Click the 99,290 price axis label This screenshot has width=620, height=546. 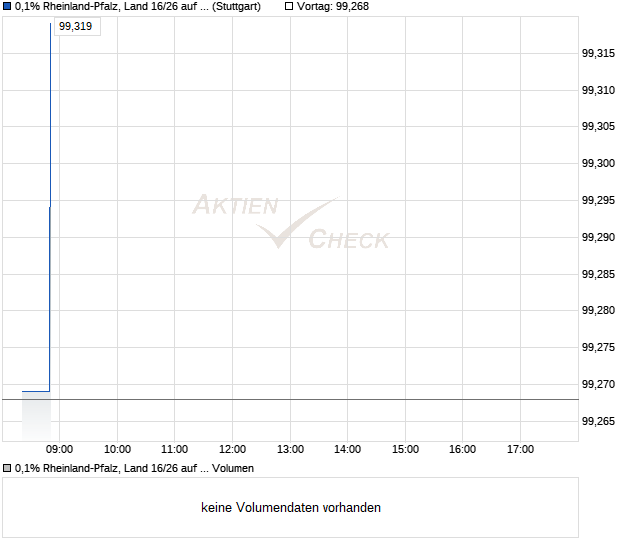pyautogui.click(x=598, y=237)
